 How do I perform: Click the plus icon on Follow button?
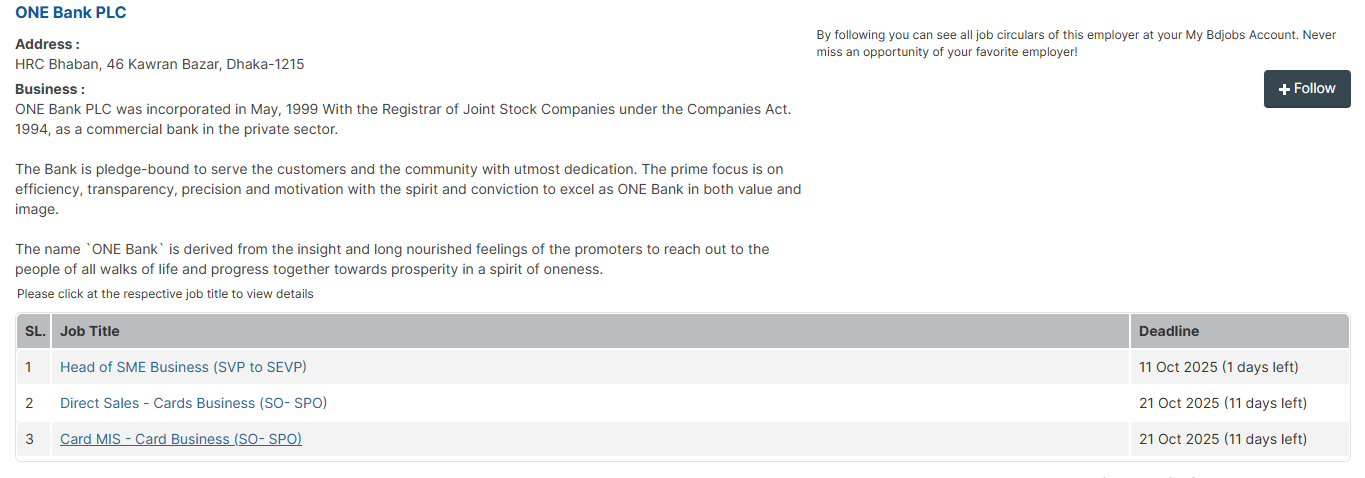(1285, 89)
